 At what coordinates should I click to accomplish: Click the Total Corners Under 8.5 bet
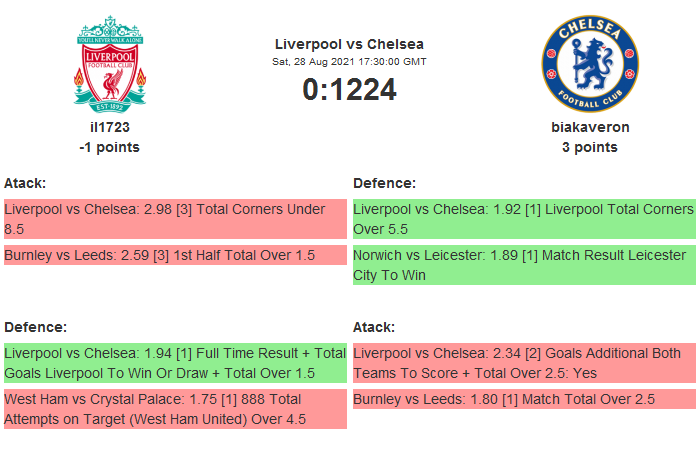pyautogui.click(x=175, y=219)
